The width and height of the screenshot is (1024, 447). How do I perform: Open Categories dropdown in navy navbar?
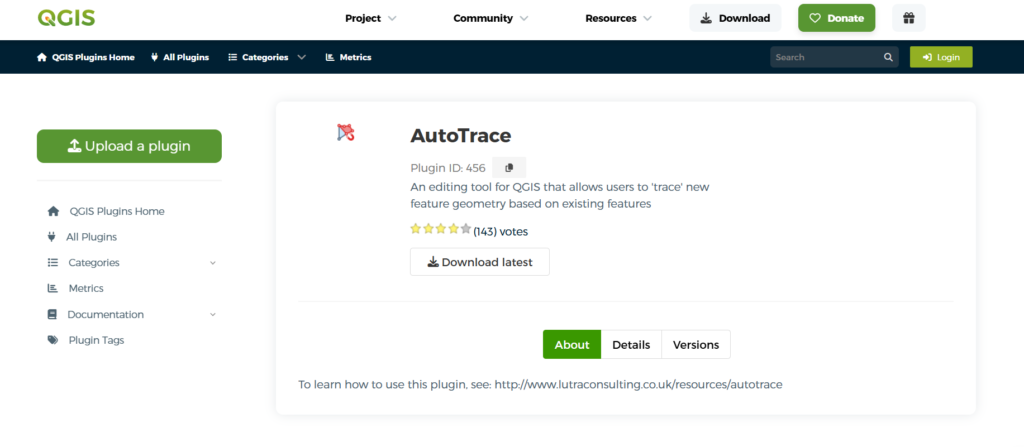tap(267, 57)
